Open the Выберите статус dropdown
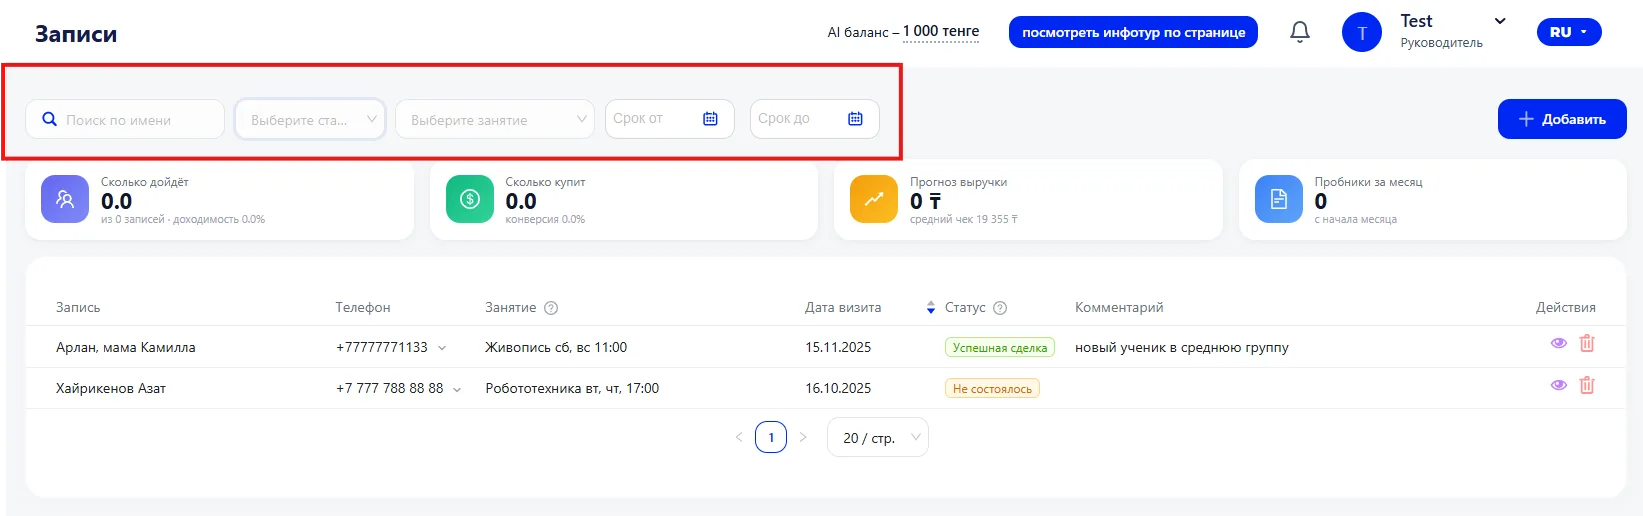Image resolution: width=1643 pixels, height=516 pixels. [310, 119]
